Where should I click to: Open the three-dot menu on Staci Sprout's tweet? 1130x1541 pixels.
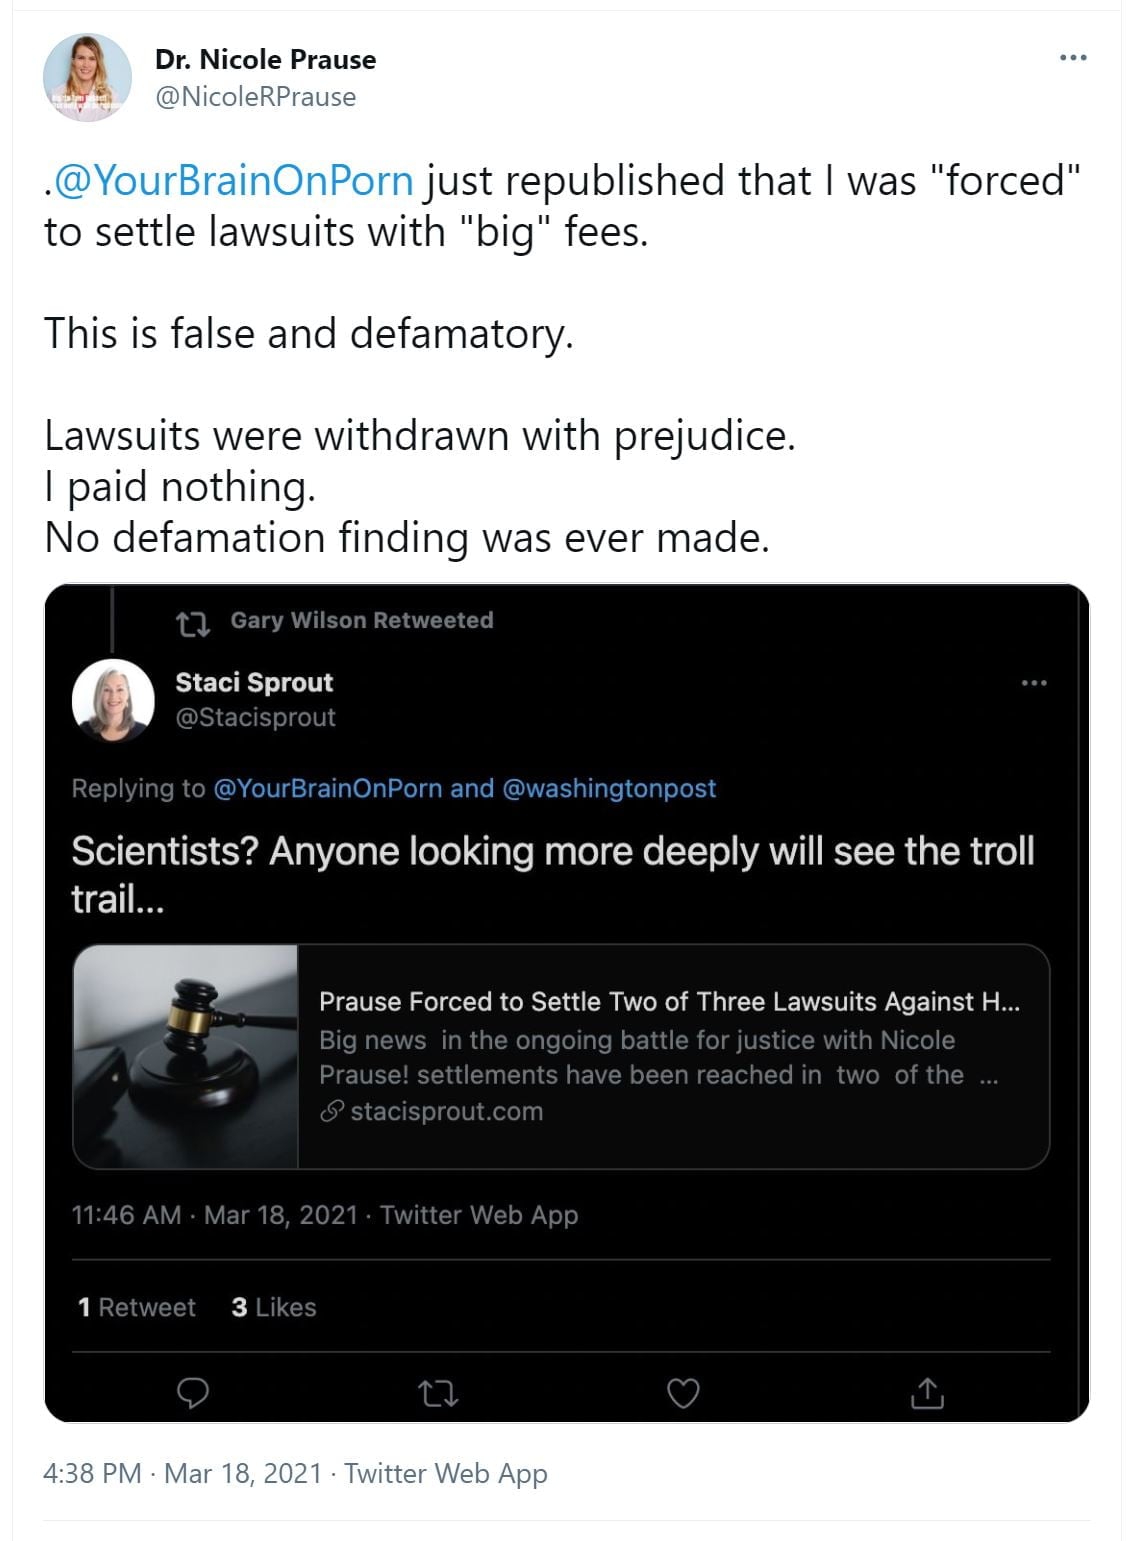pyautogui.click(x=1034, y=683)
